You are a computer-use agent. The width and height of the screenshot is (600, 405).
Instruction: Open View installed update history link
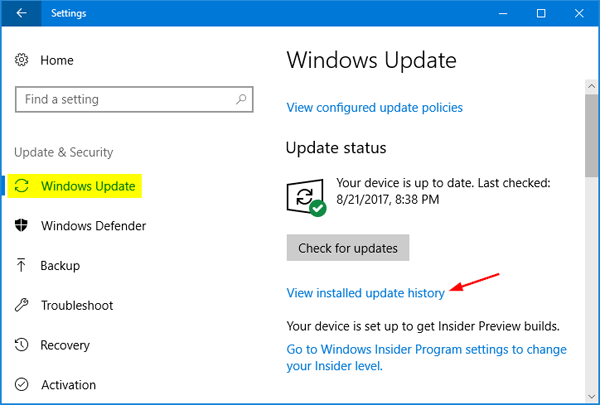pyautogui.click(x=365, y=293)
